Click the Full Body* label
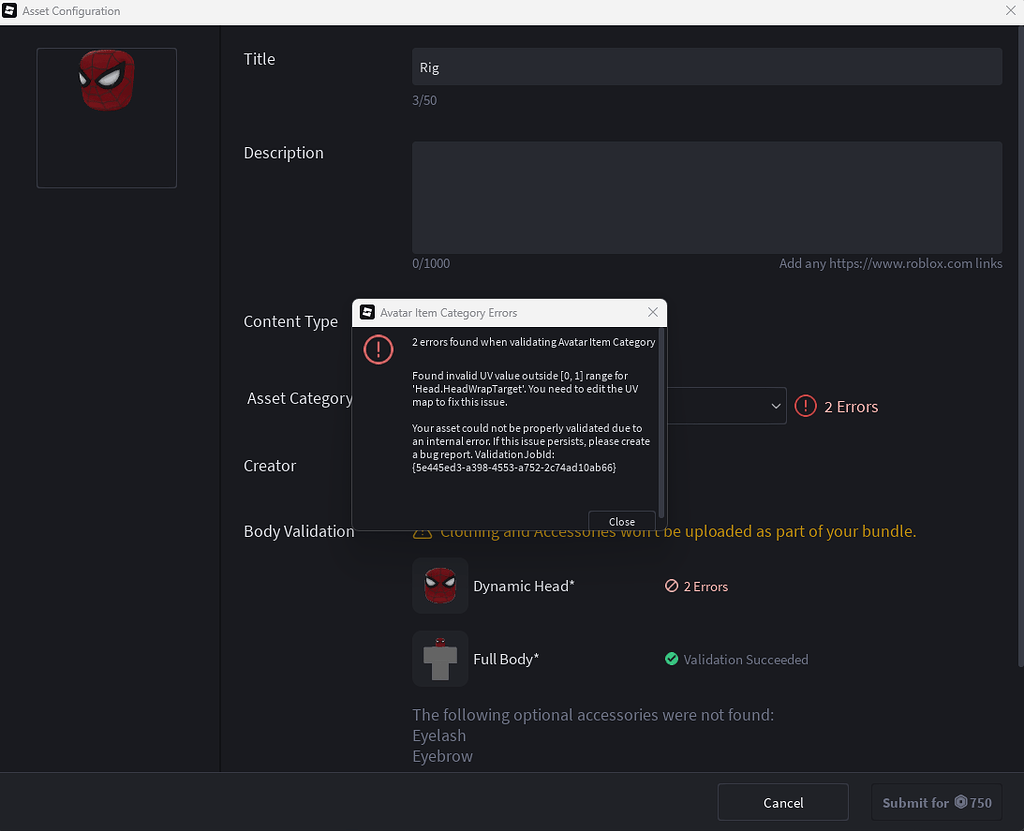The image size is (1024, 831). 506,659
